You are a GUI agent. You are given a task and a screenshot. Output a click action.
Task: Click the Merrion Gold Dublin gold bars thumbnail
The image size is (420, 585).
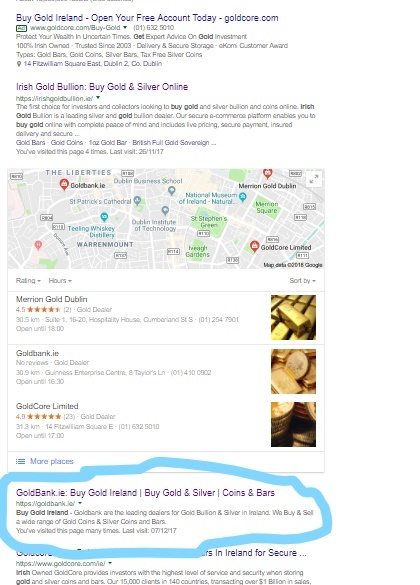pos(293,317)
